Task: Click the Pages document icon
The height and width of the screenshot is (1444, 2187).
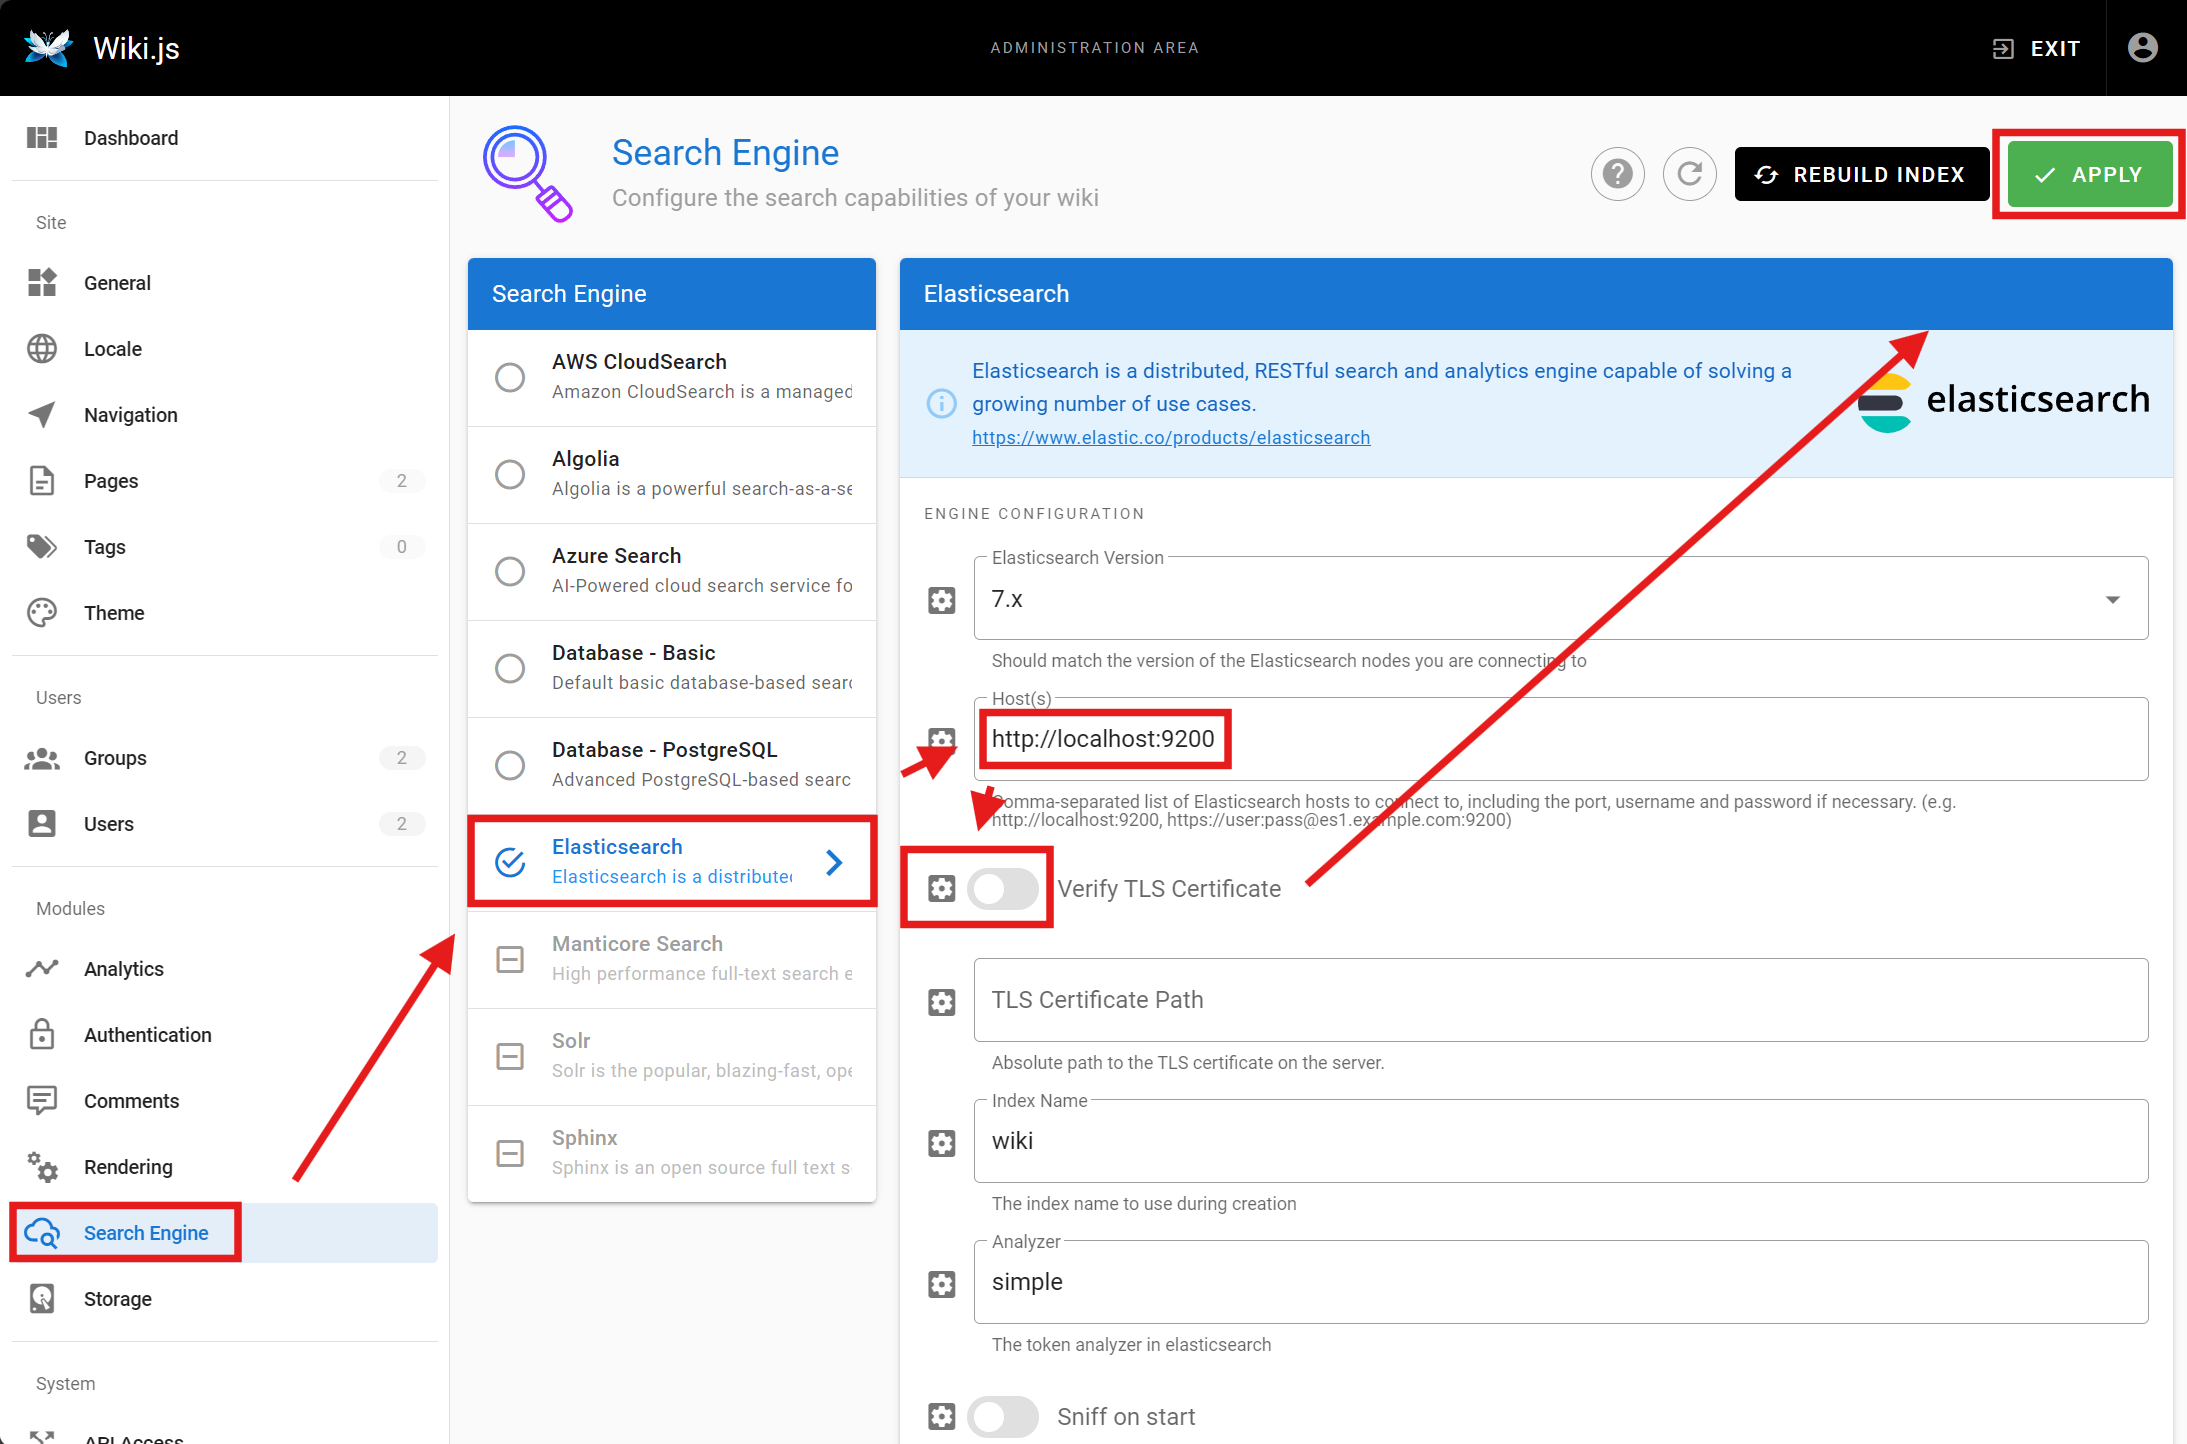Action: pyautogui.click(x=42, y=481)
